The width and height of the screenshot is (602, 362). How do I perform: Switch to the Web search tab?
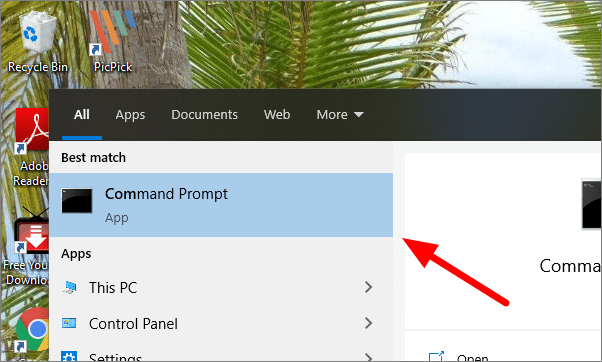(x=277, y=114)
